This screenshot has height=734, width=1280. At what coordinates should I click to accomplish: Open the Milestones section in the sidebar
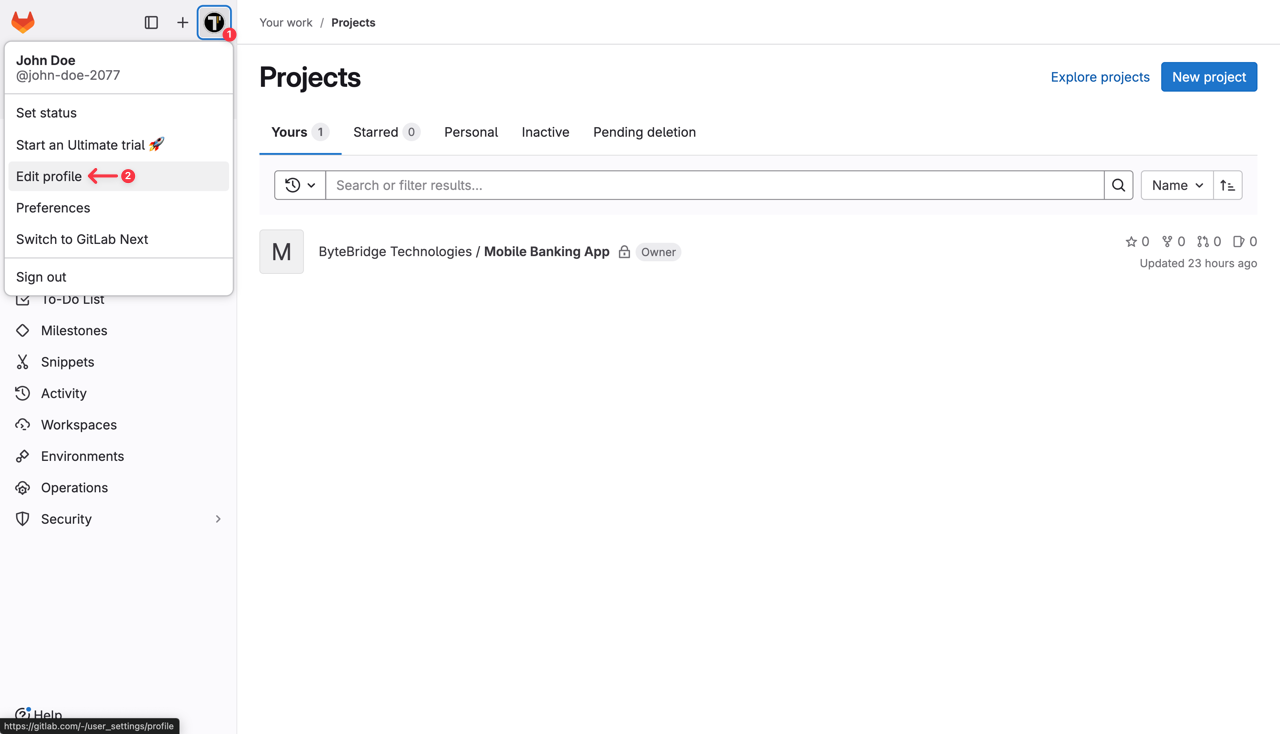73,330
